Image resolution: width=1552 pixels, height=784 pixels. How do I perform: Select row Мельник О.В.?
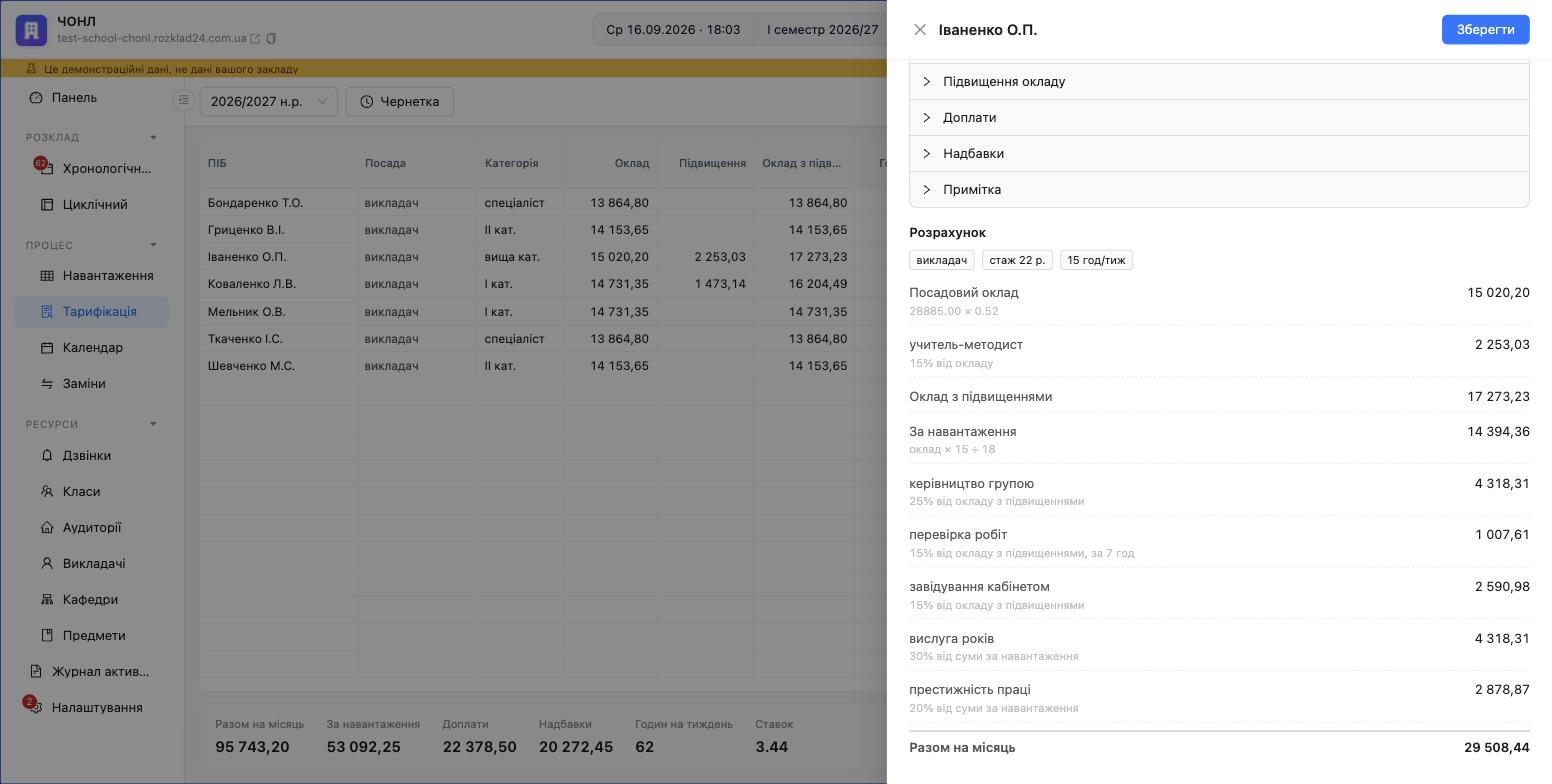543,311
